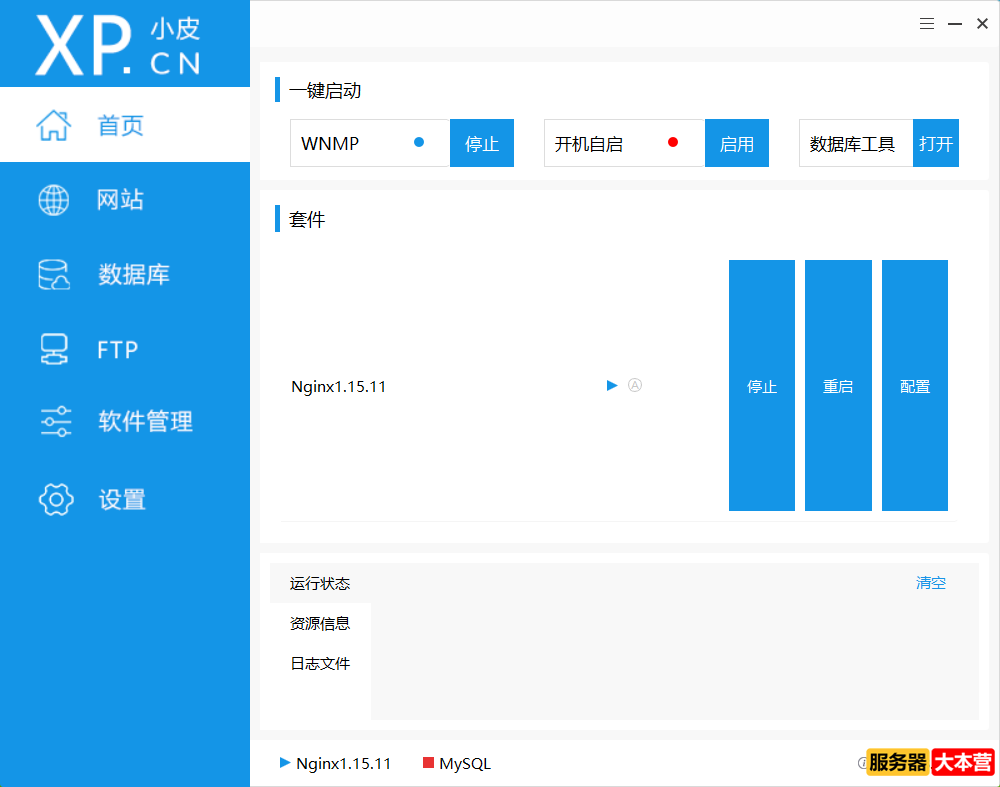Open database tools via the 打开 button
The height and width of the screenshot is (787, 1000).
(x=936, y=143)
